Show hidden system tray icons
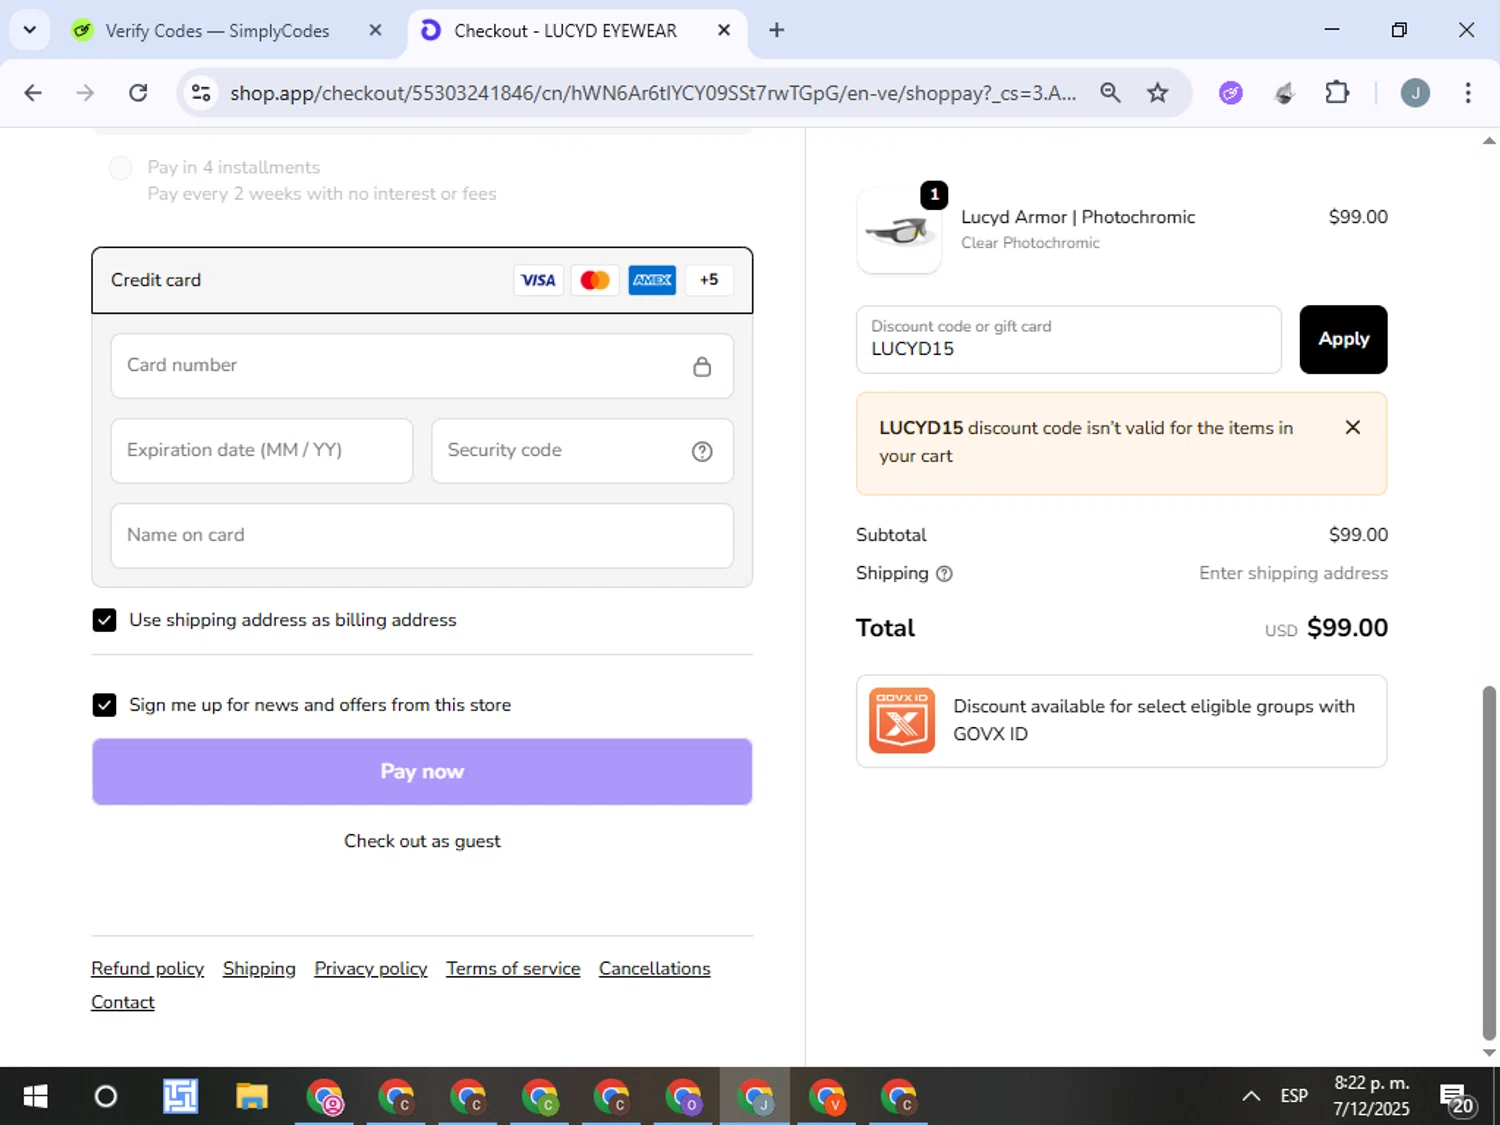 point(1251,1097)
